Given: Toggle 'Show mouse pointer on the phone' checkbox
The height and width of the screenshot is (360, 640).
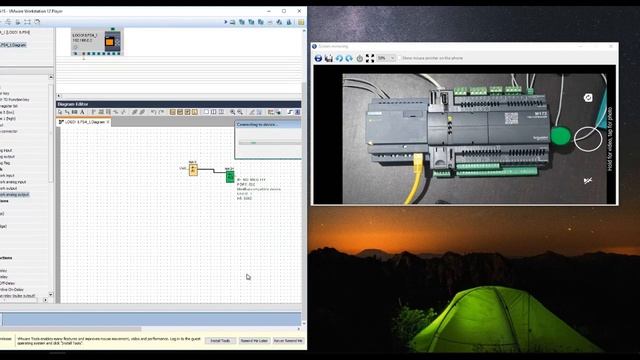Looking at the screenshot, I should tap(400, 58).
